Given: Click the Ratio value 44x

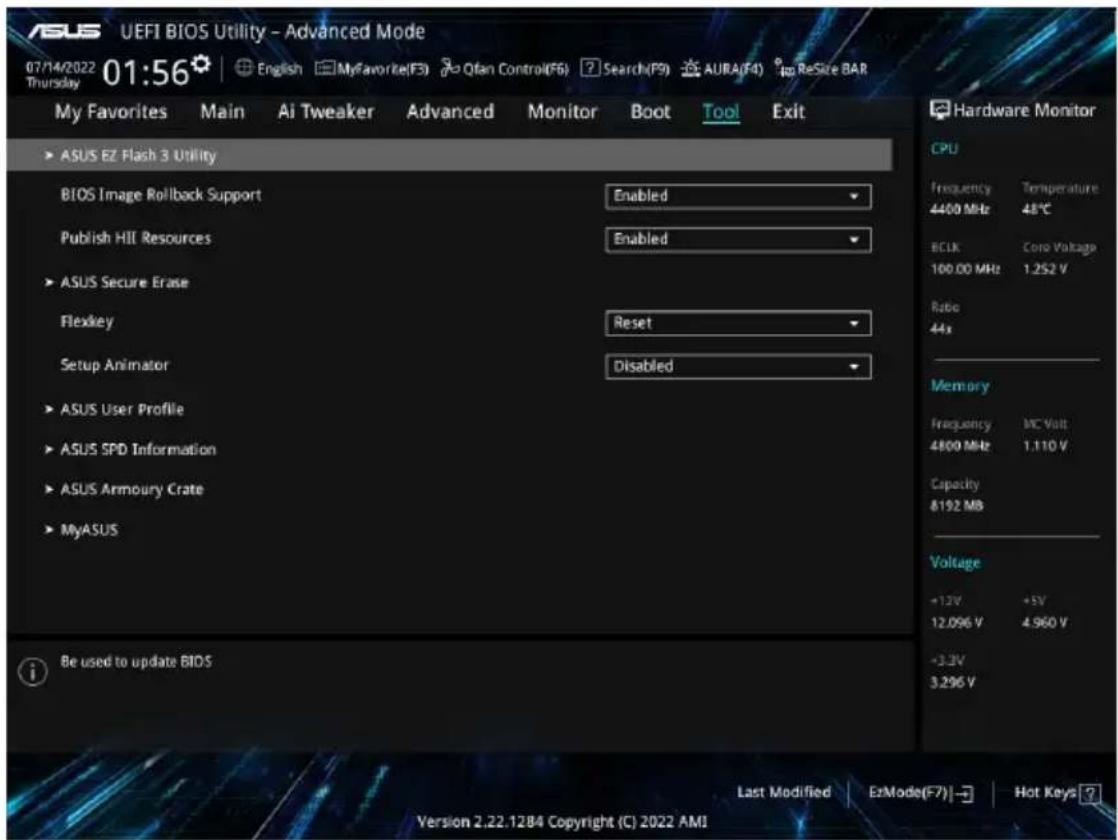Looking at the screenshot, I should click(x=940, y=329).
